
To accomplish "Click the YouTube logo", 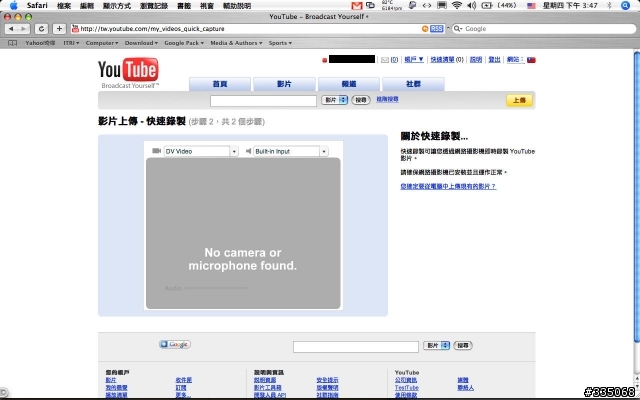I will pos(128,73).
